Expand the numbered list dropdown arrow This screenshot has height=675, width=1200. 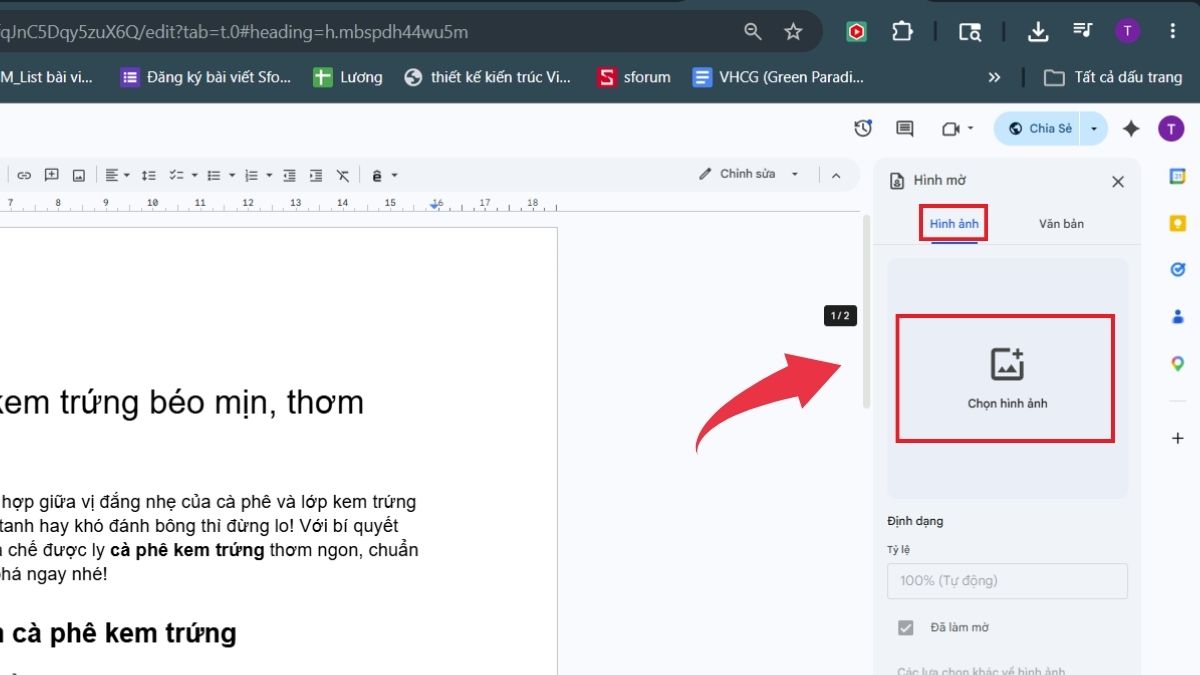pos(269,175)
